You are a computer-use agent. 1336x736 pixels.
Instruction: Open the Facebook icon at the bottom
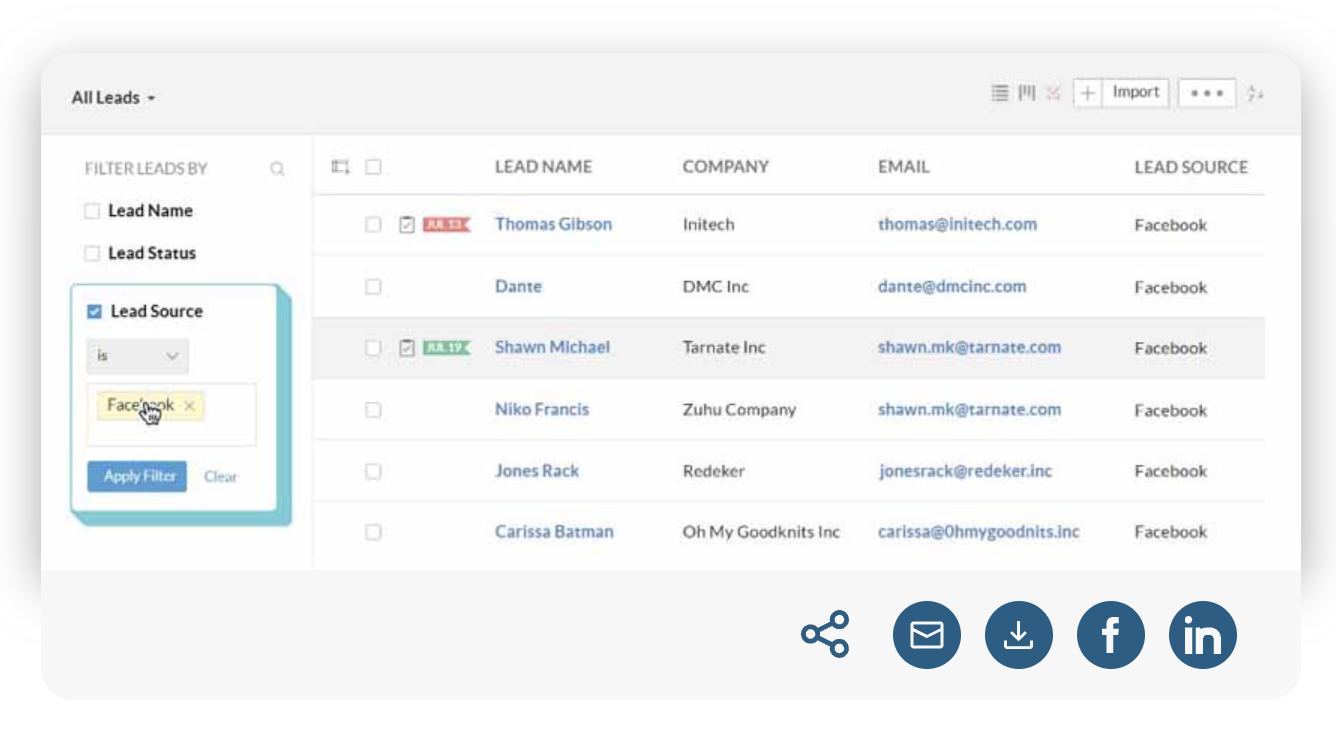point(1110,635)
